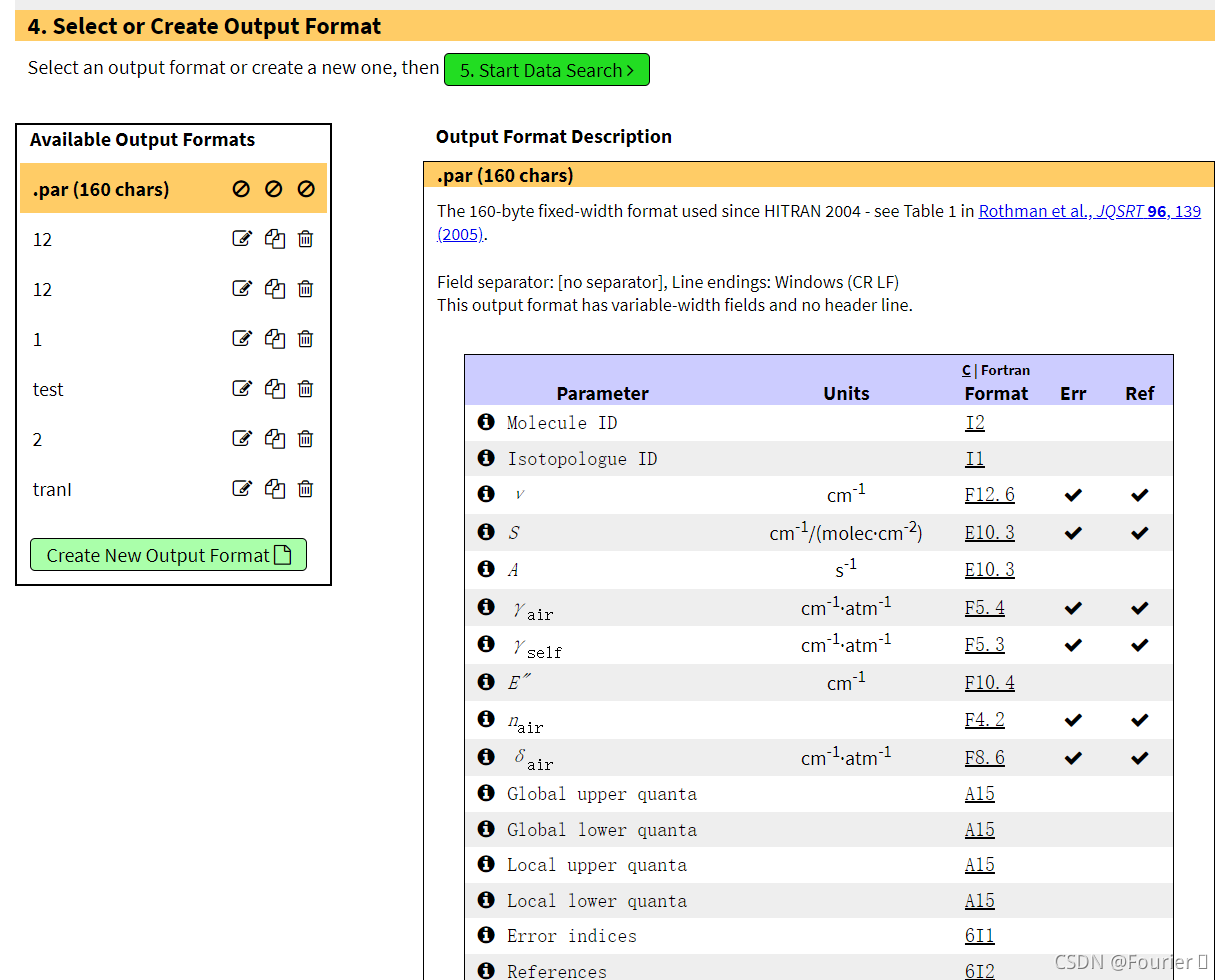The image size is (1223, 980).
Task: Click info icon for Error indices
Action: tap(486, 935)
